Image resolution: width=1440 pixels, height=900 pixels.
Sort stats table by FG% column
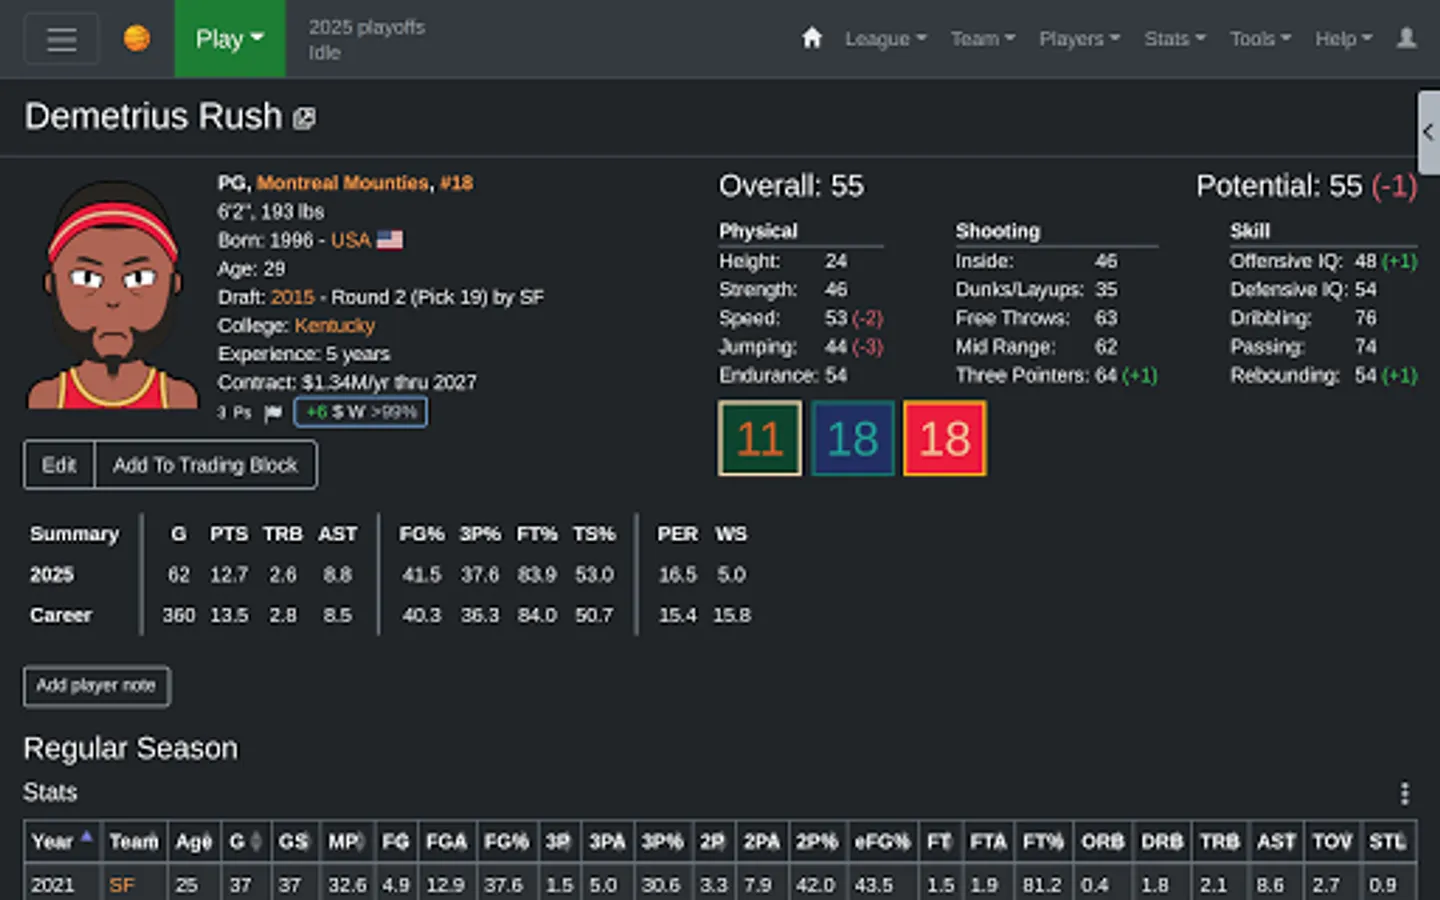point(507,842)
